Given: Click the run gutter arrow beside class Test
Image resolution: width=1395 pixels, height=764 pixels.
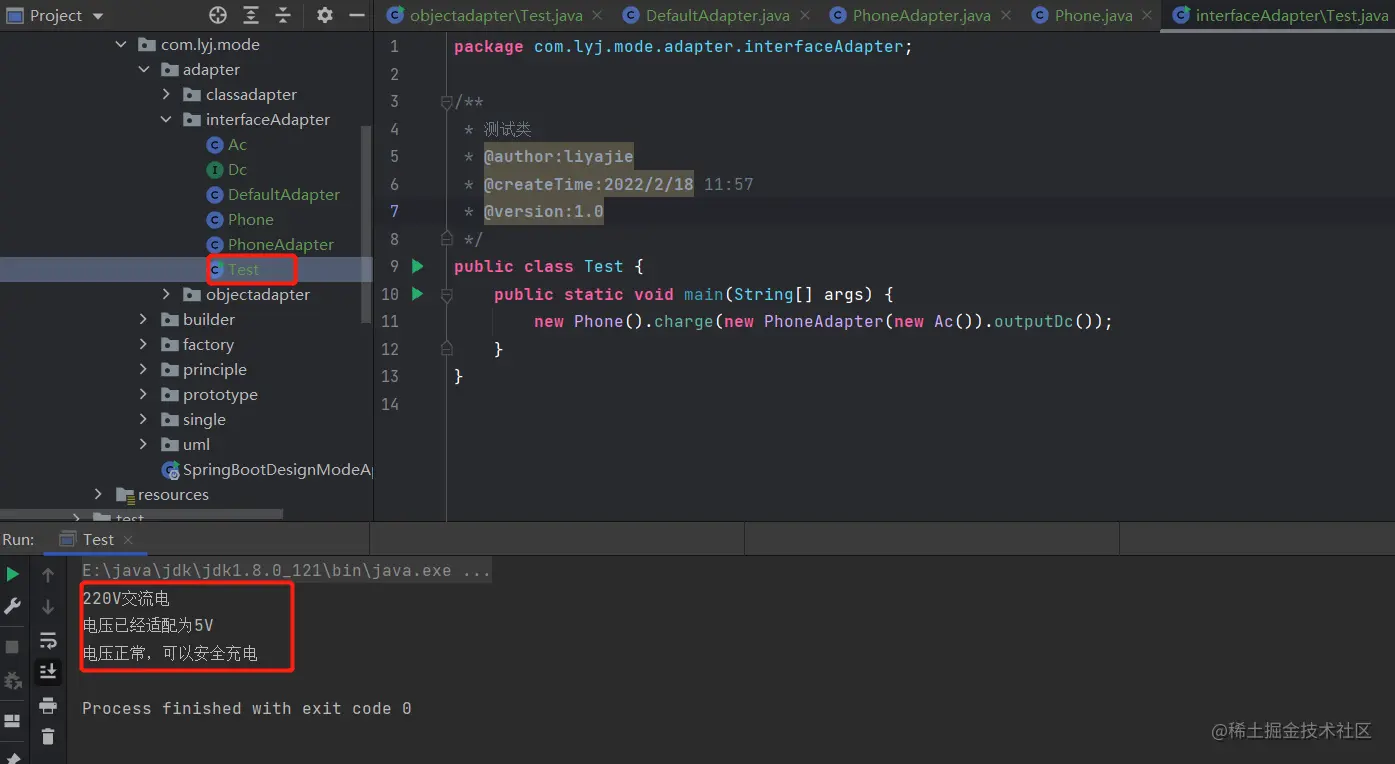Looking at the screenshot, I should [418, 266].
